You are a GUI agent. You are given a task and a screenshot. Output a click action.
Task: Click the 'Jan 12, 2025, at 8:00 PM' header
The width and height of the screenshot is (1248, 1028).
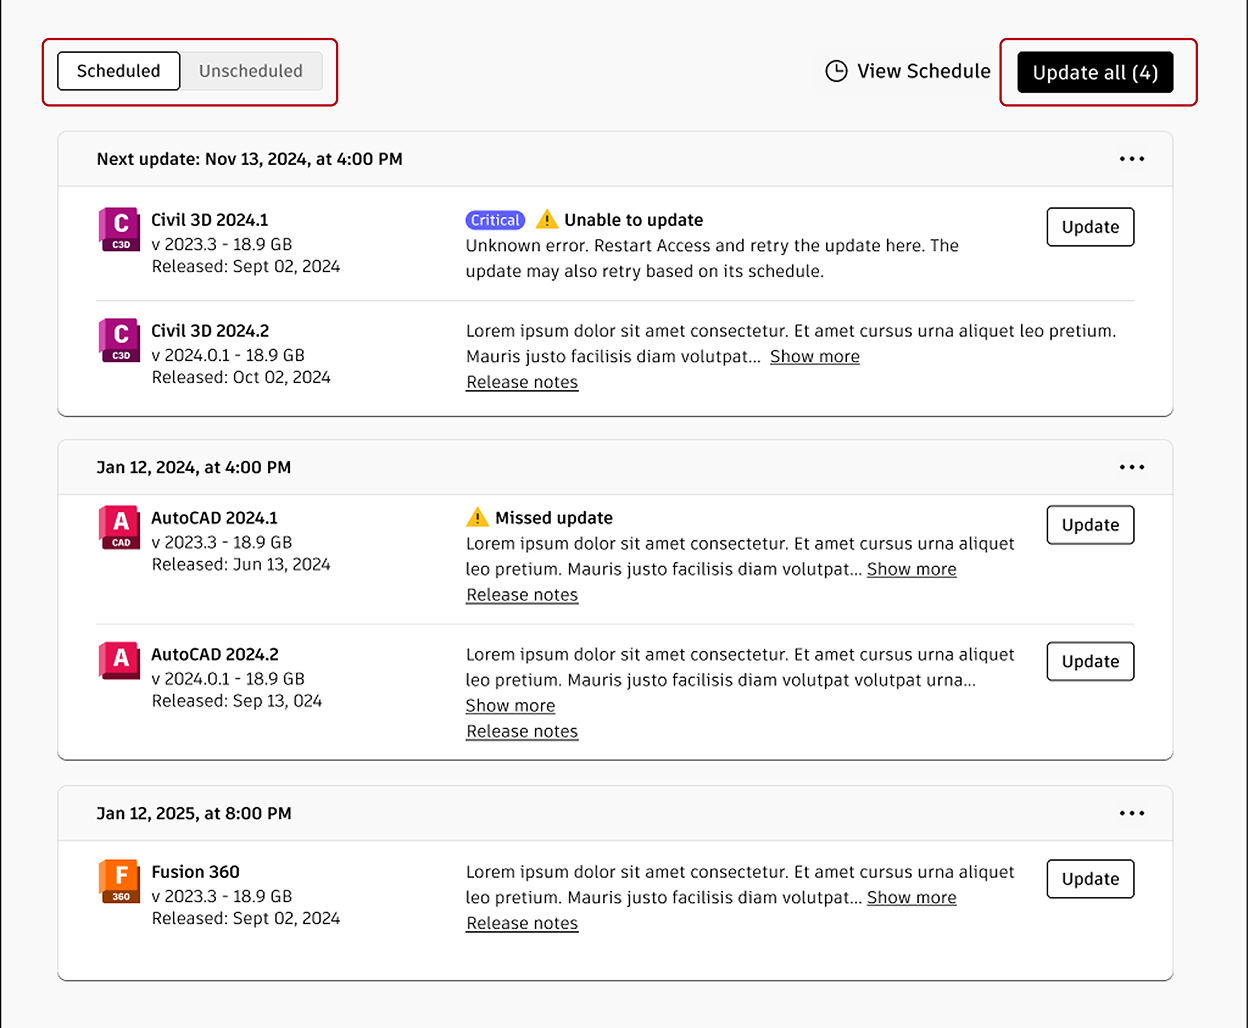pos(194,813)
